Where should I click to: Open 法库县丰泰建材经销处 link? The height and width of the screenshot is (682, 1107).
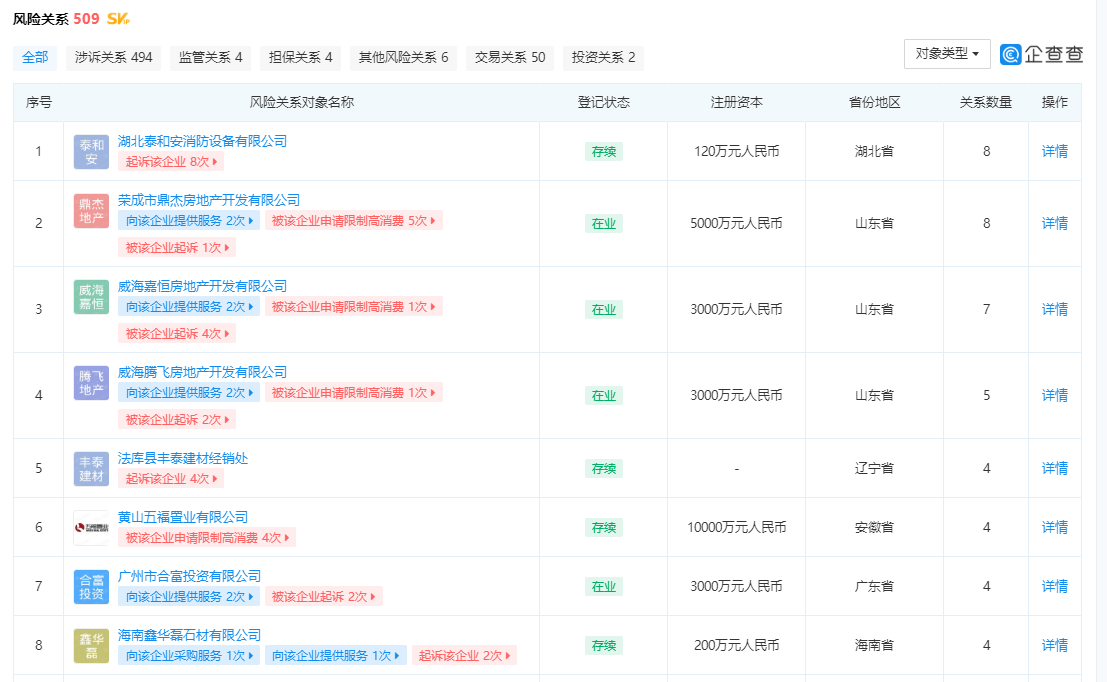[x=182, y=458]
